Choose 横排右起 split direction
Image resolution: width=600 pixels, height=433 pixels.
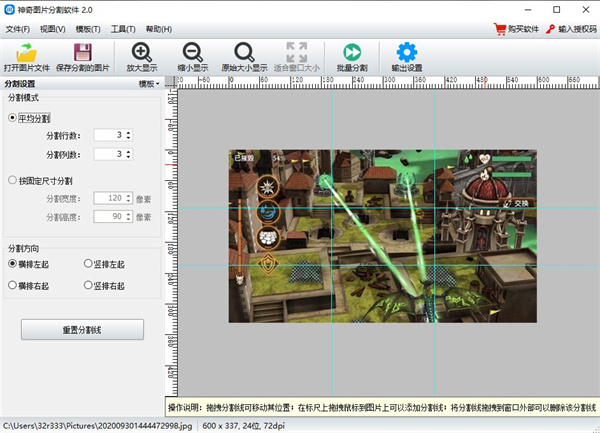(x=12, y=286)
